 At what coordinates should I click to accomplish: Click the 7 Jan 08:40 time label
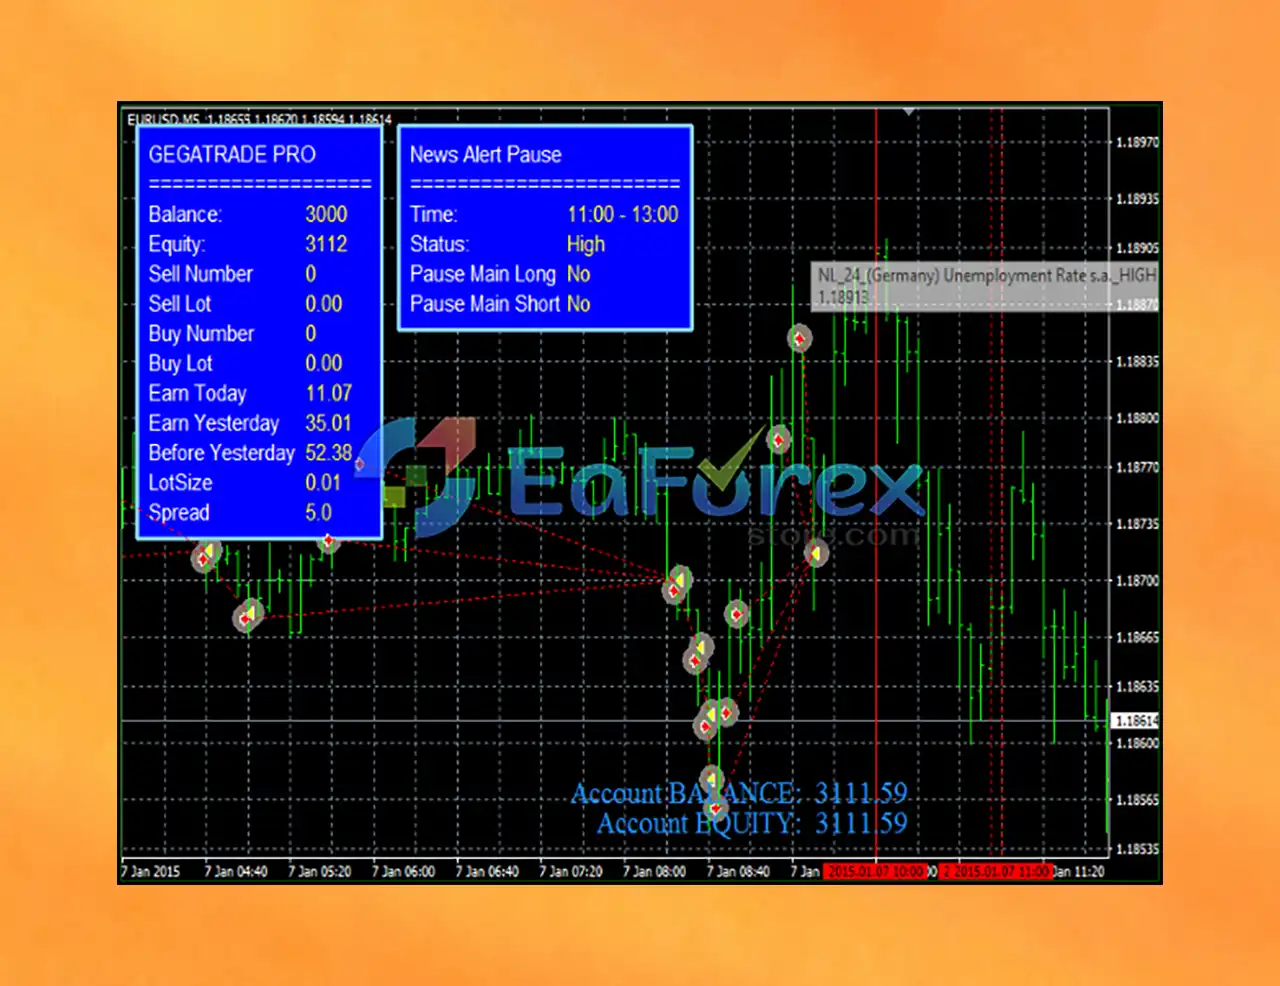[739, 871]
